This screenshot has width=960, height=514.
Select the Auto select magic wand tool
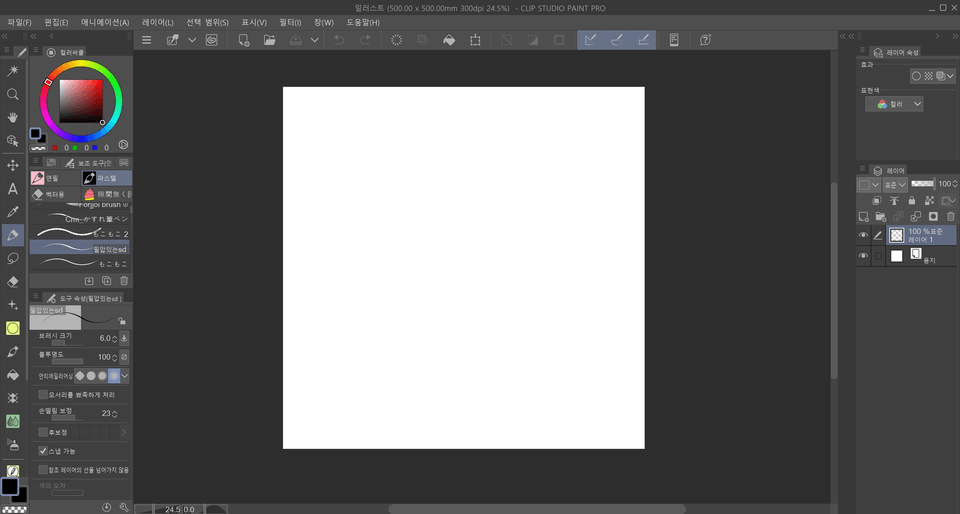(12, 71)
